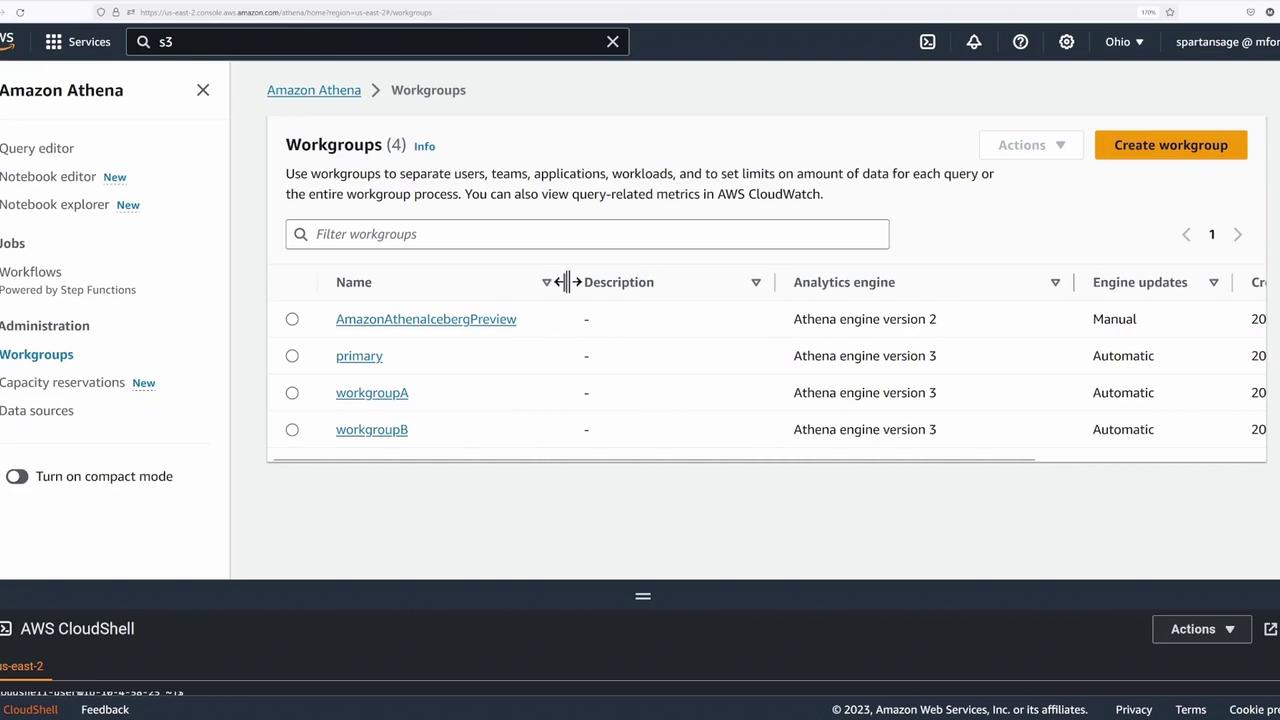This screenshot has width=1280, height=720.
Task: Reload the page with the browser refresh icon
Action: pos(20,12)
